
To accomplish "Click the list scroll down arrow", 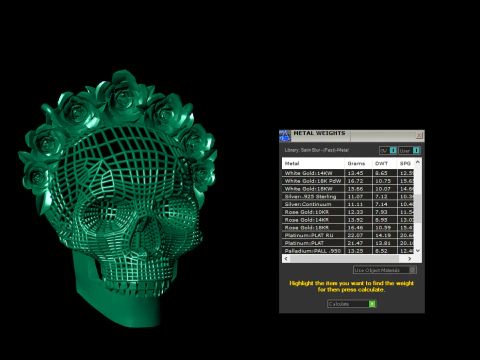I will click(418, 250).
